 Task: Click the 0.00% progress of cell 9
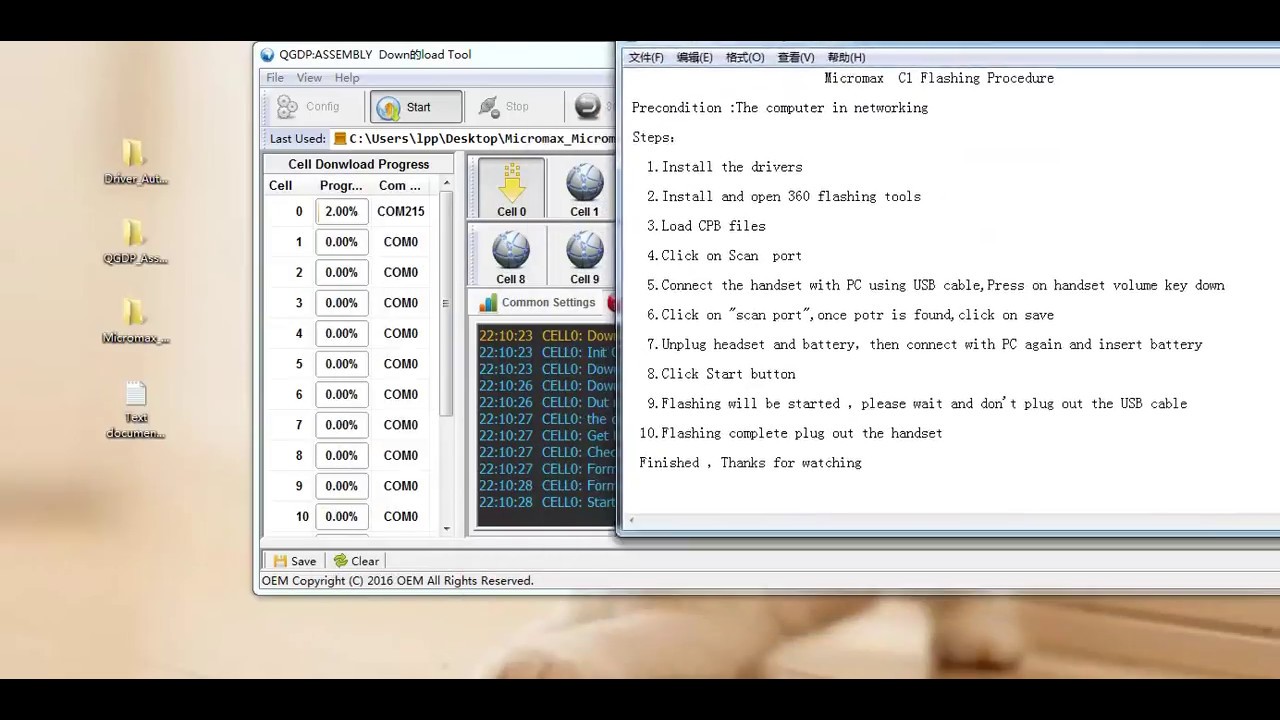click(x=341, y=486)
